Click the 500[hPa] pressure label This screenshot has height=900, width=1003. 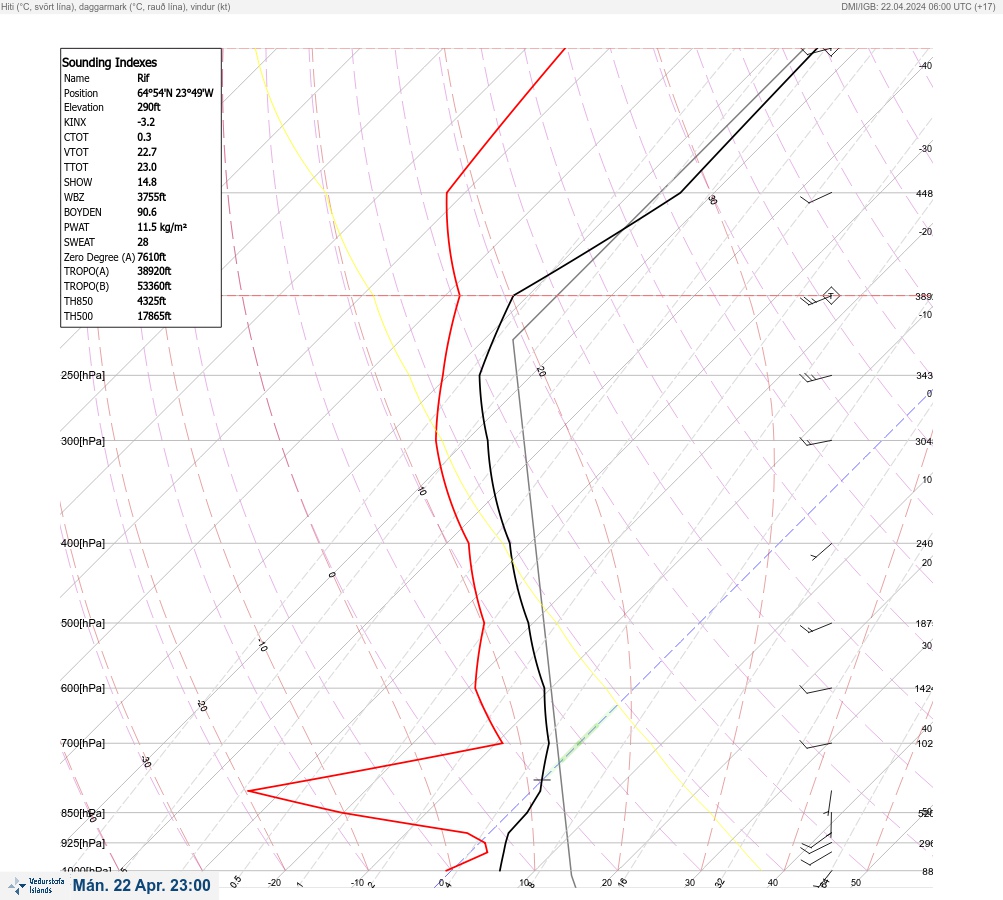click(x=83, y=624)
